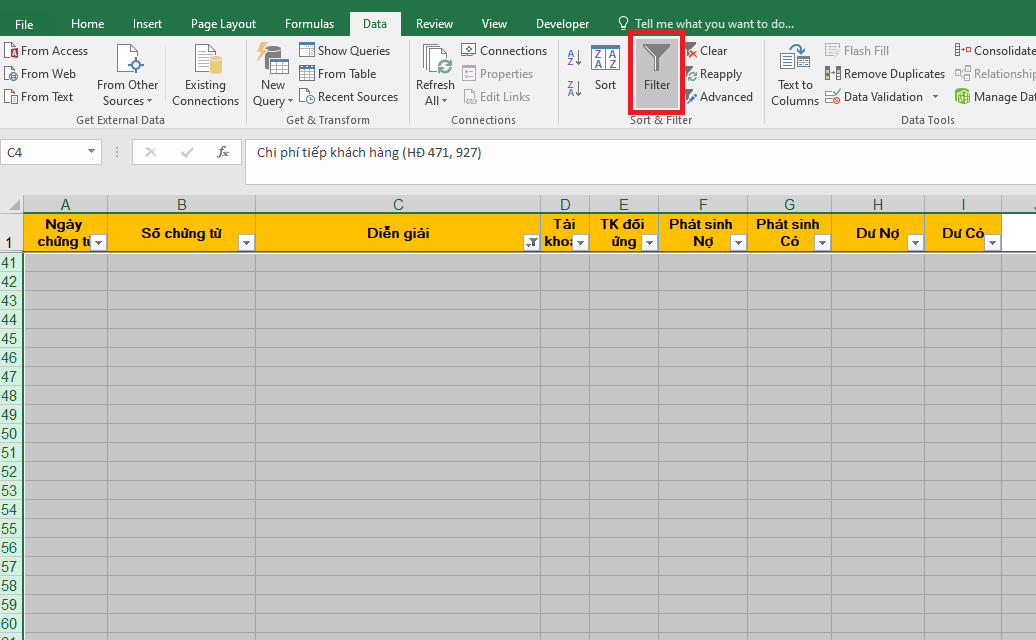Click the From Access import icon
The image size is (1036, 640).
pyautogui.click(x=12, y=51)
